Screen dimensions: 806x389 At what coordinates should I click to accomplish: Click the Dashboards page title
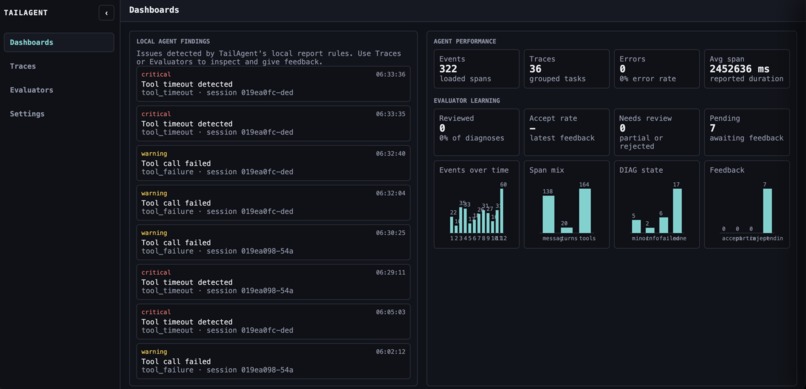pyautogui.click(x=154, y=10)
